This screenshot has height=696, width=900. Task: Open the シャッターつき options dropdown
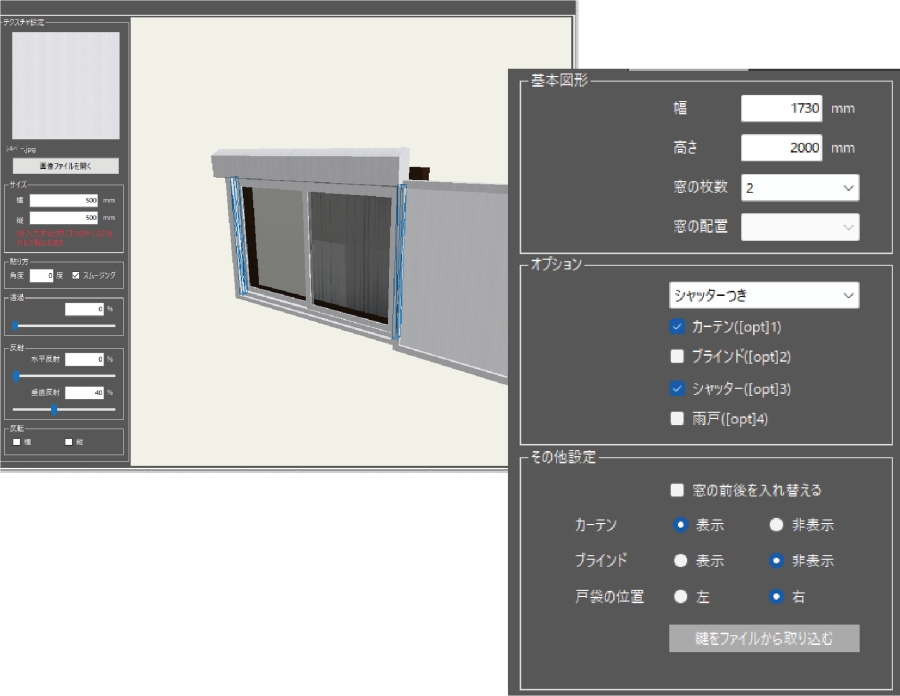click(x=763, y=295)
